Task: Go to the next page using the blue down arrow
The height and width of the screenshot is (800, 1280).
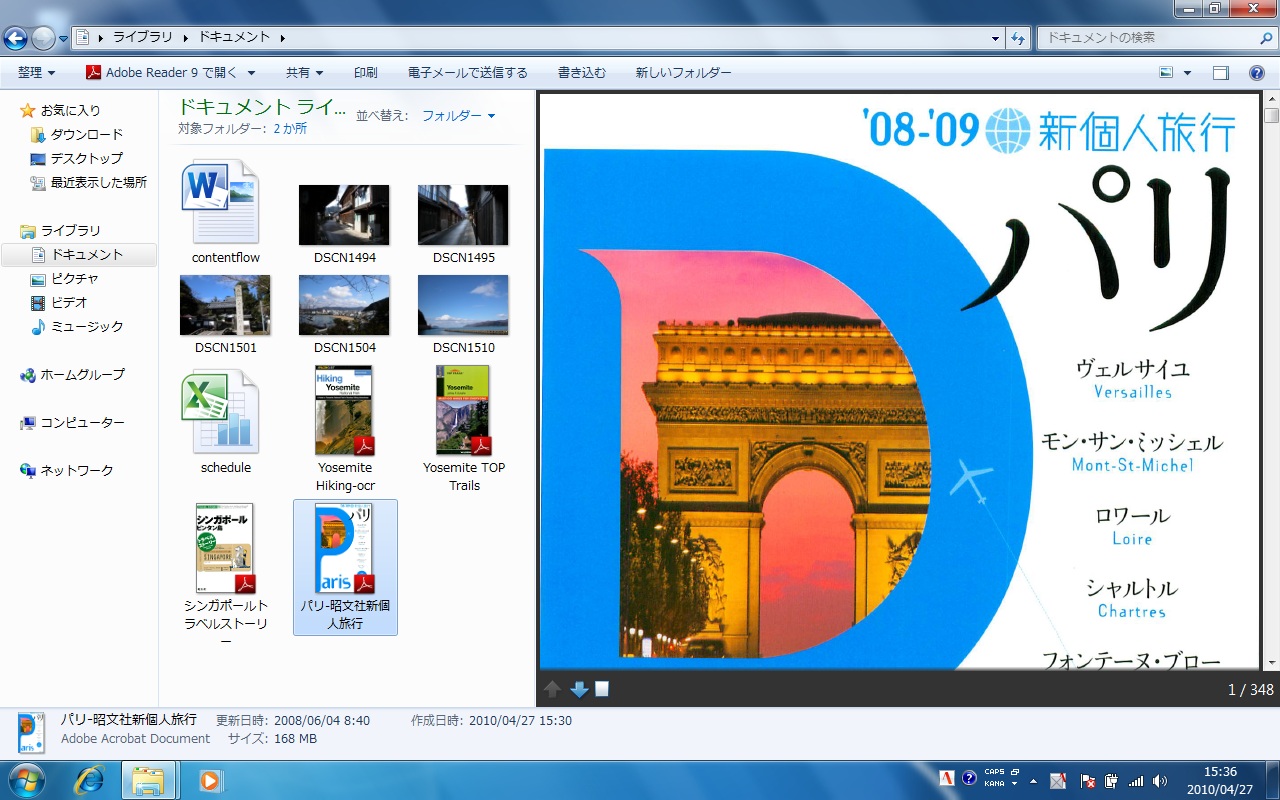Action: click(x=578, y=688)
